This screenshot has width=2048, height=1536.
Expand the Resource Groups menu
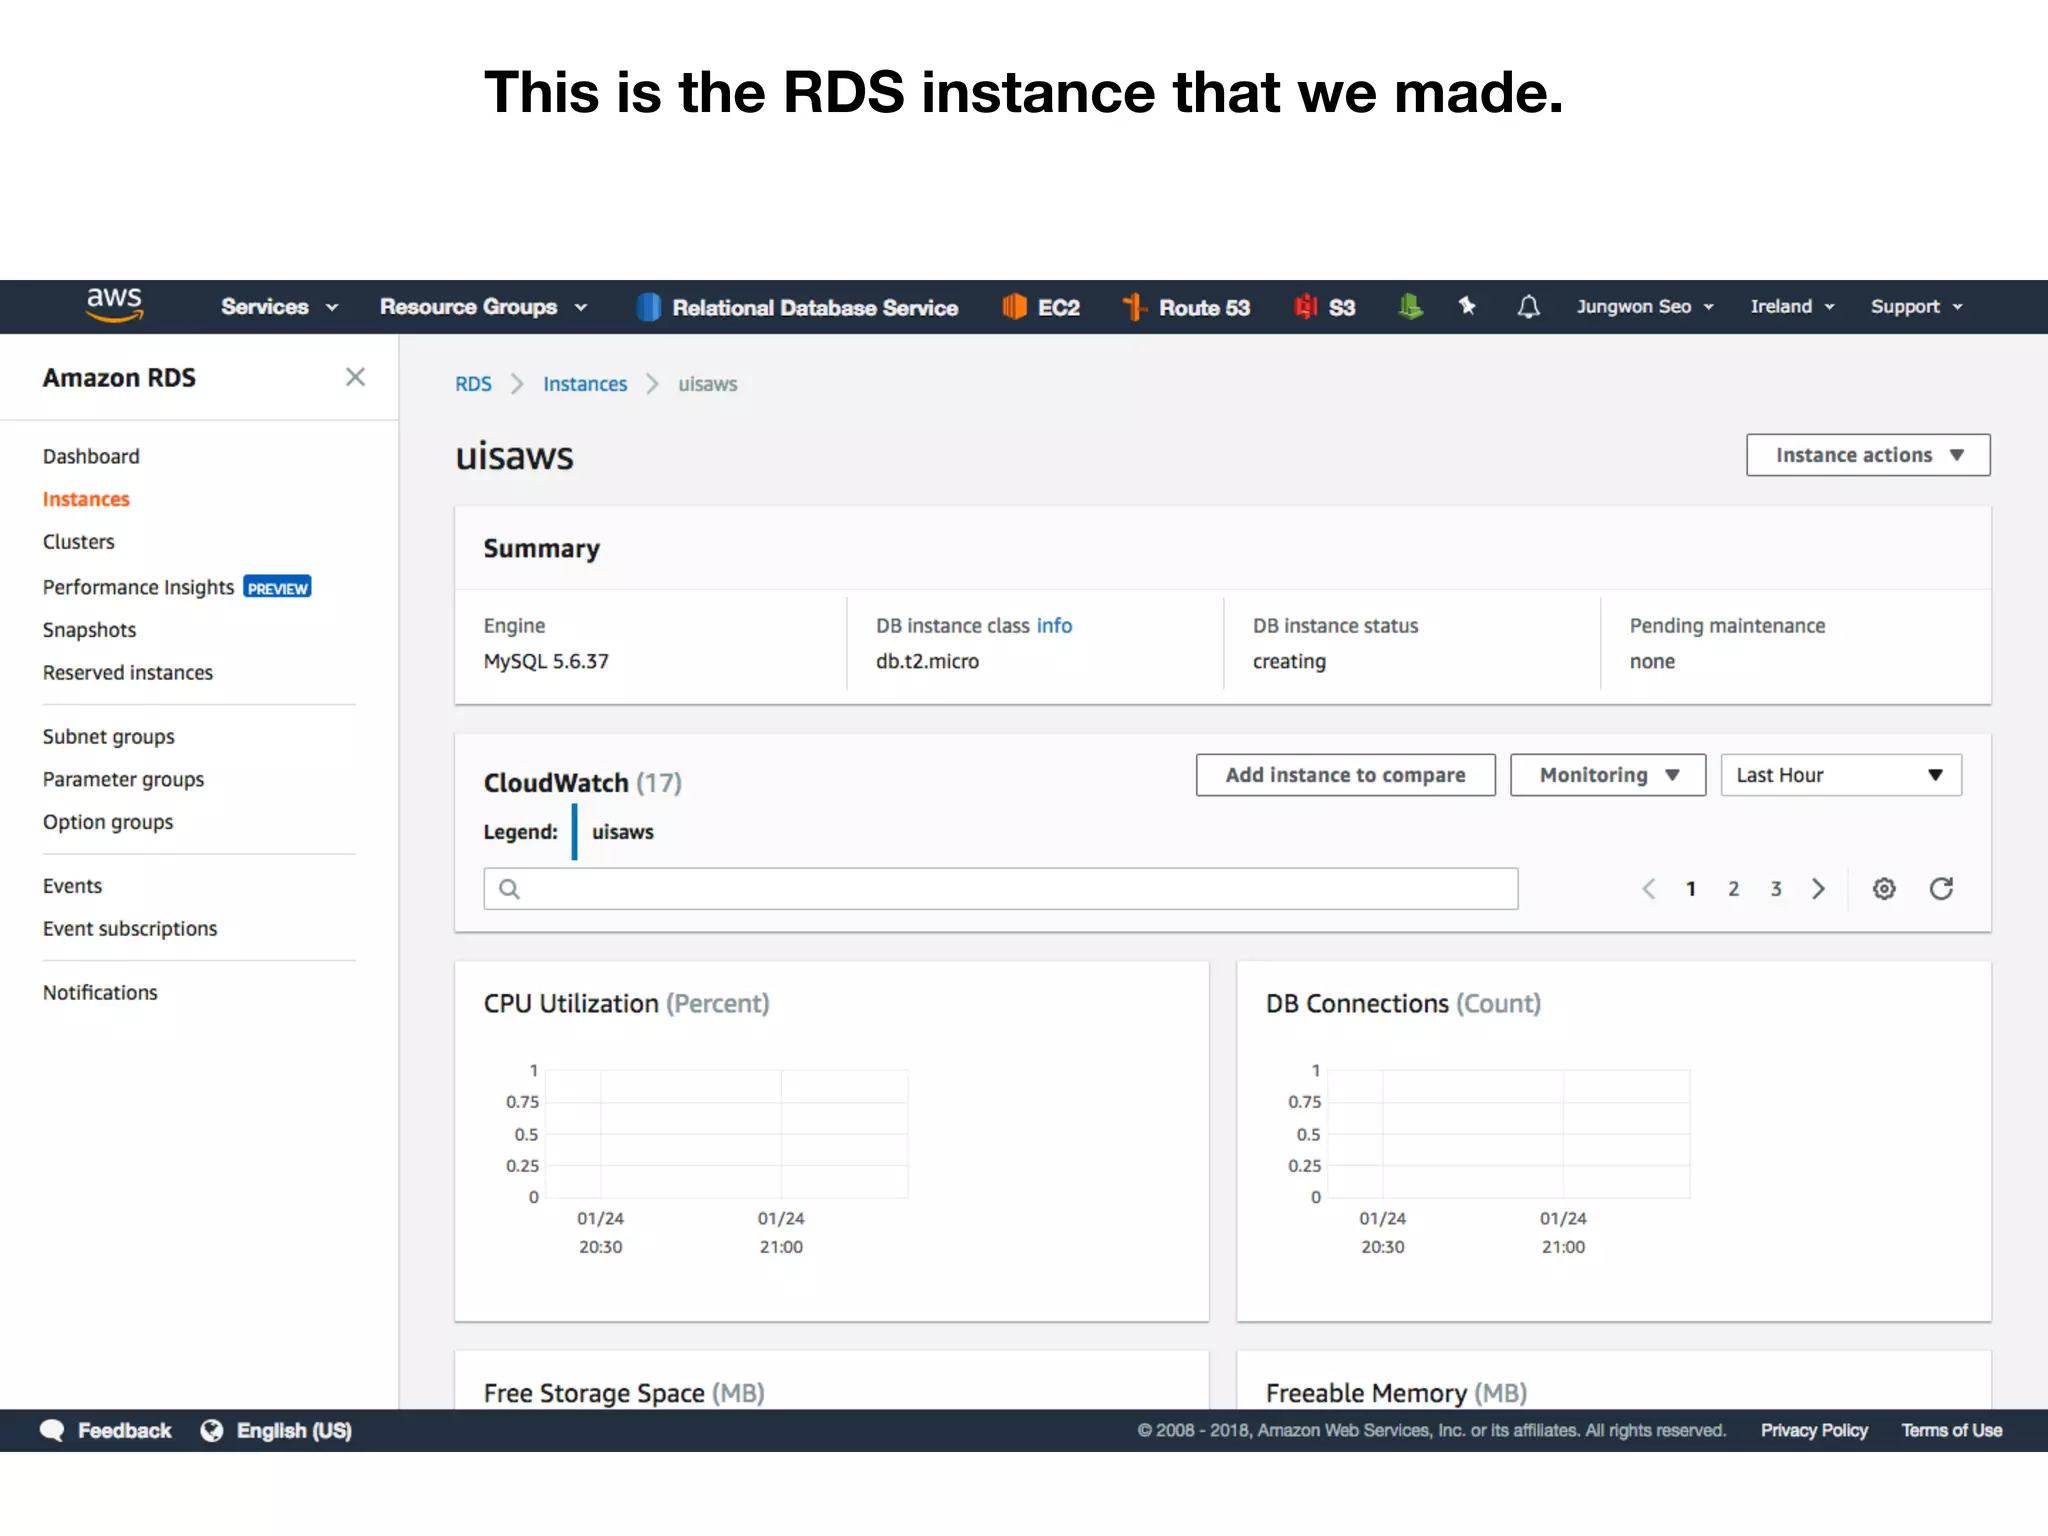click(x=483, y=307)
